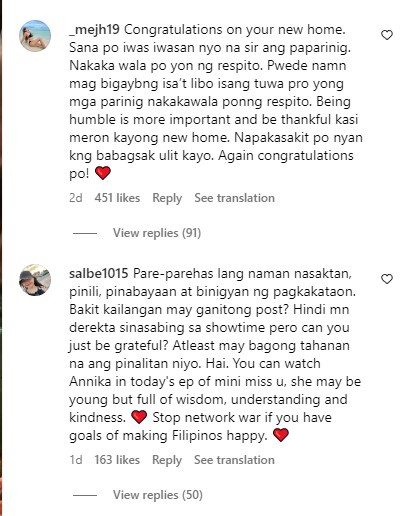Click the 1d timestamp on second comment

(x=76, y=460)
